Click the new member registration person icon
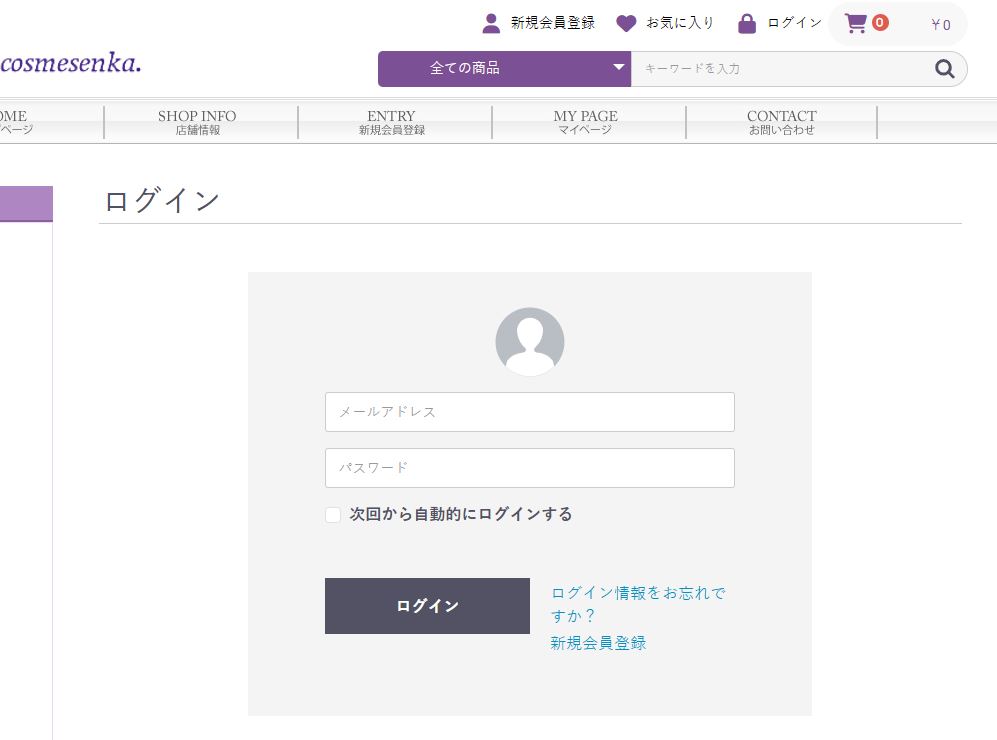The width and height of the screenshot is (997, 740). pyautogui.click(x=491, y=23)
